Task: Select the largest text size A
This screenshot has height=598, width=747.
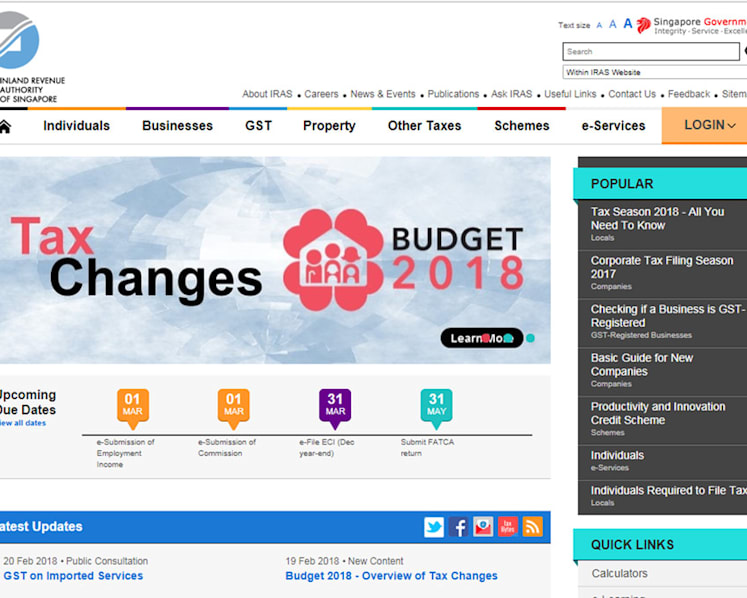Action: (x=628, y=23)
